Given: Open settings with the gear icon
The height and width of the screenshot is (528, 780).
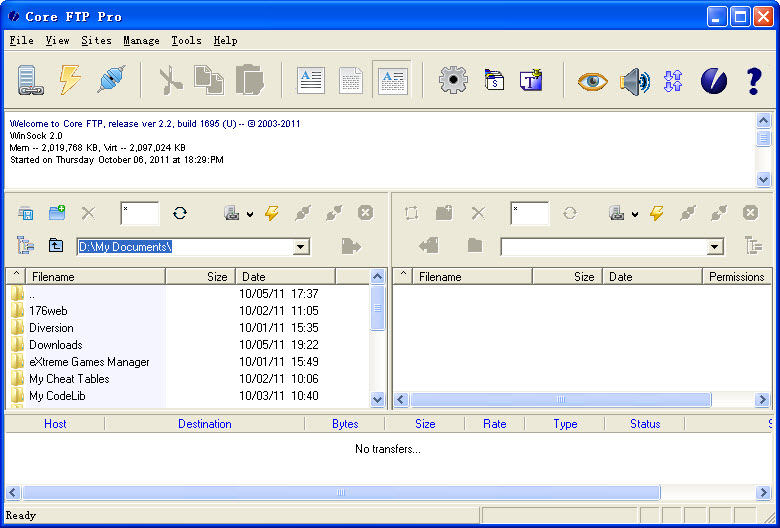Looking at the screenshot, I should click(453, 80).
